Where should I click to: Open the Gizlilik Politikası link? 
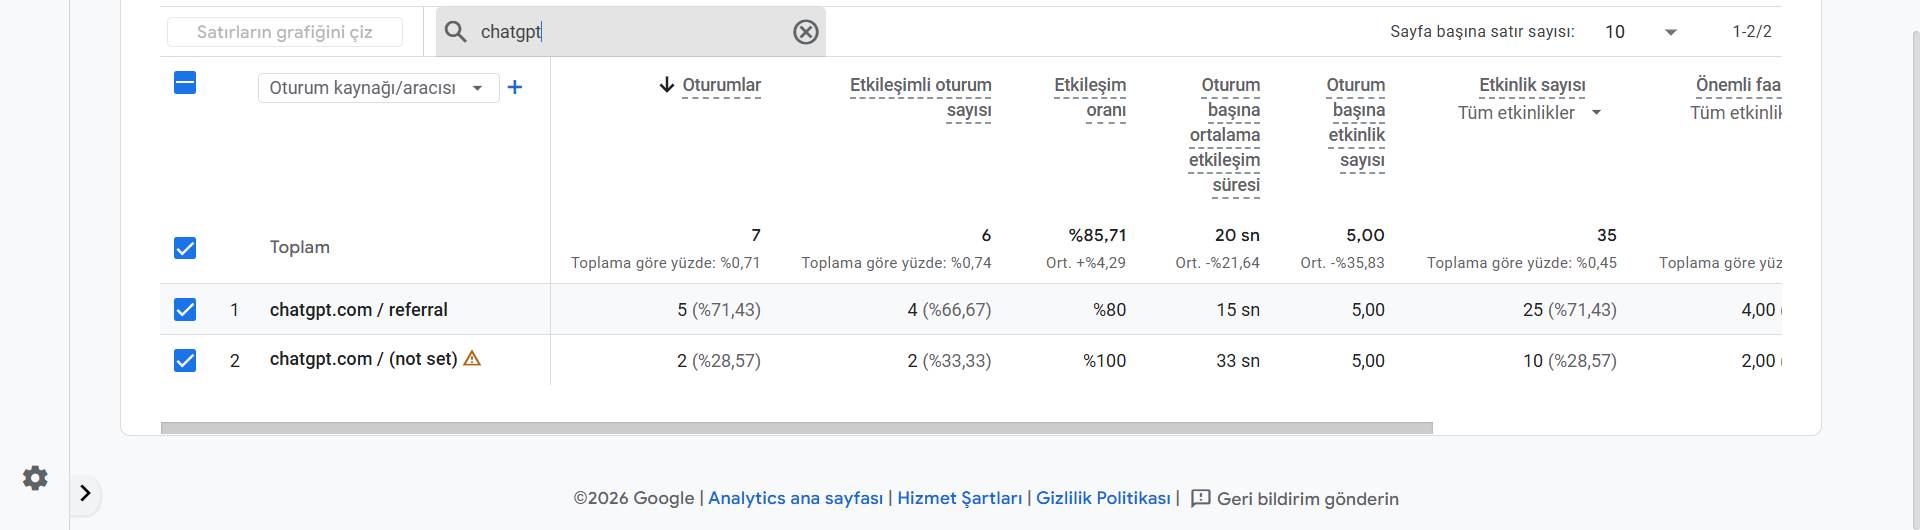click(x=1103, y=498)
